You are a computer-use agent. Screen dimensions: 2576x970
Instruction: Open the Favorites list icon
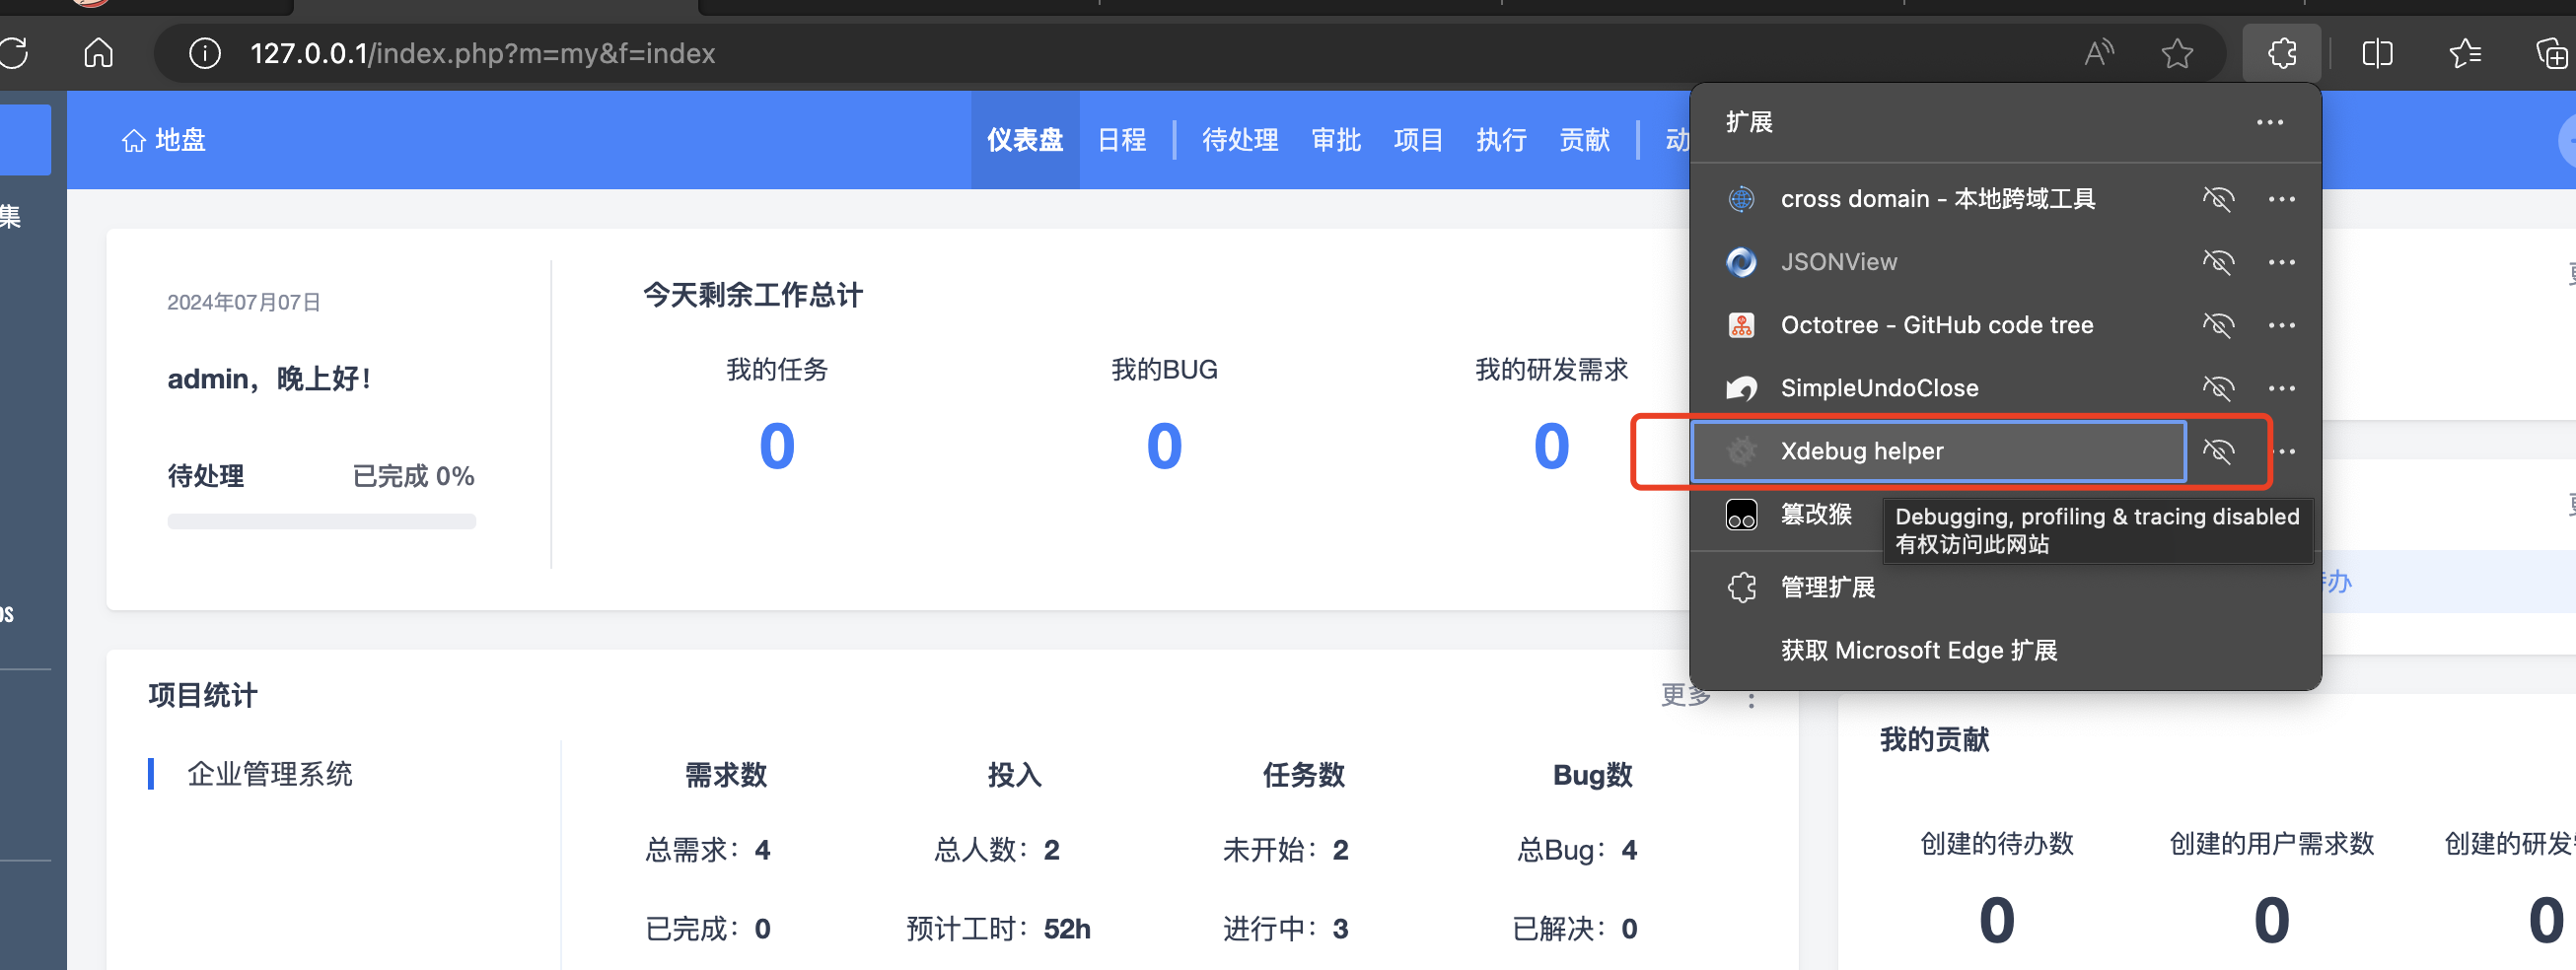pyautogui.click(x=2465, y=53)
